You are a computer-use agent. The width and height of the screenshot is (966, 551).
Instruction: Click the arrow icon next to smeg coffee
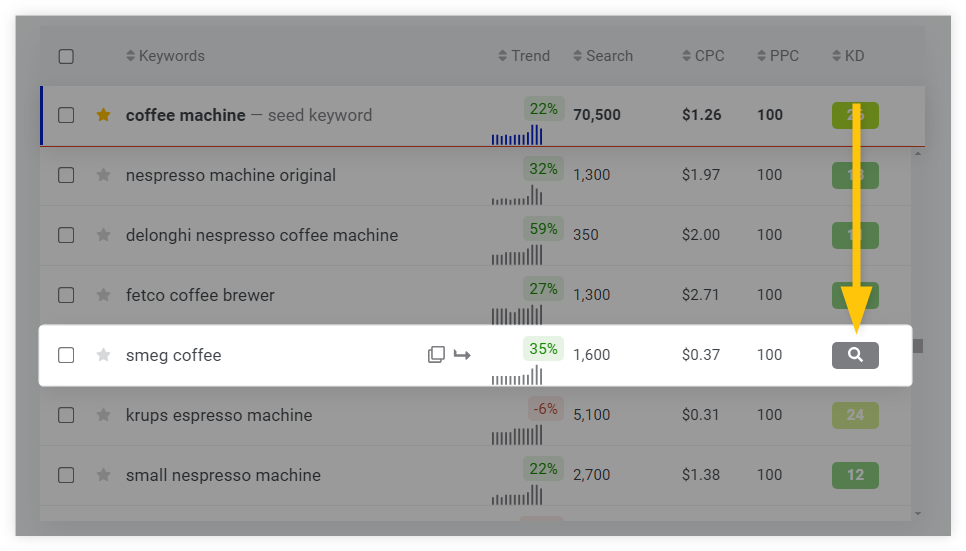(x=462, y=354)
